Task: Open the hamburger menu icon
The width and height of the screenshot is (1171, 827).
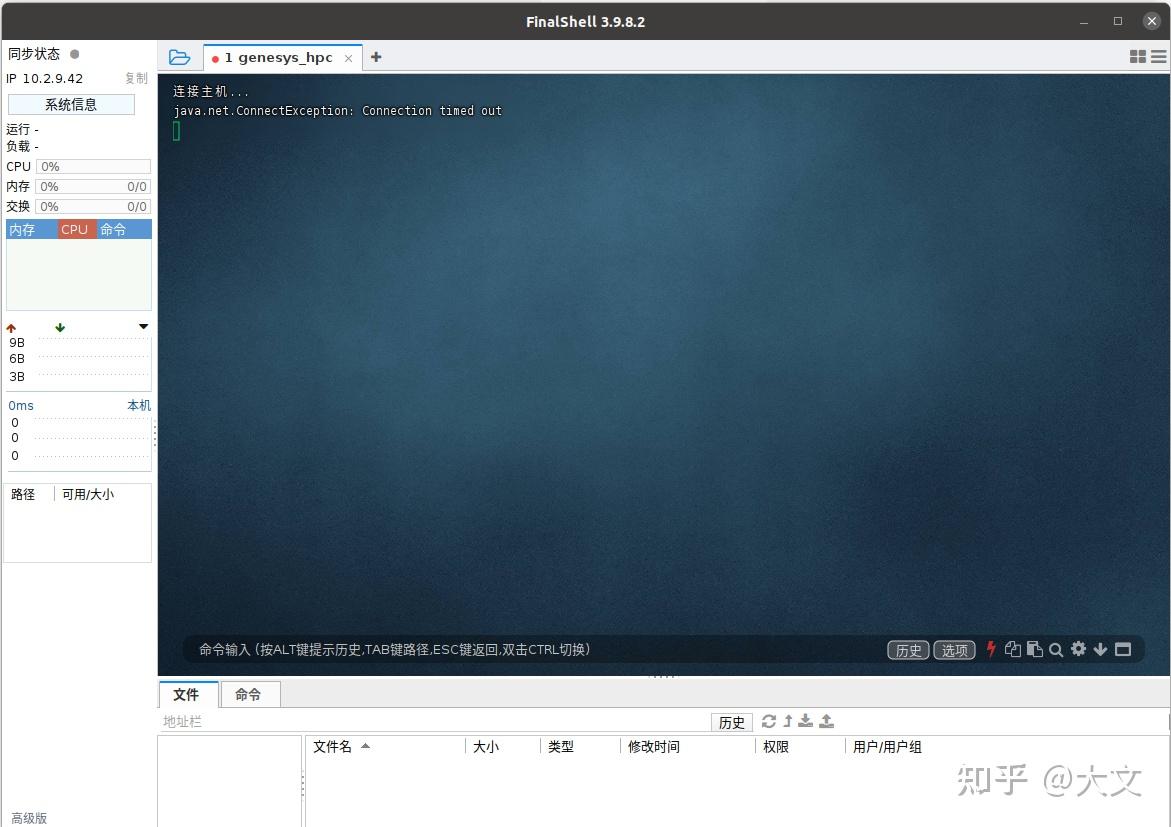Action: tap(1159, 57)
